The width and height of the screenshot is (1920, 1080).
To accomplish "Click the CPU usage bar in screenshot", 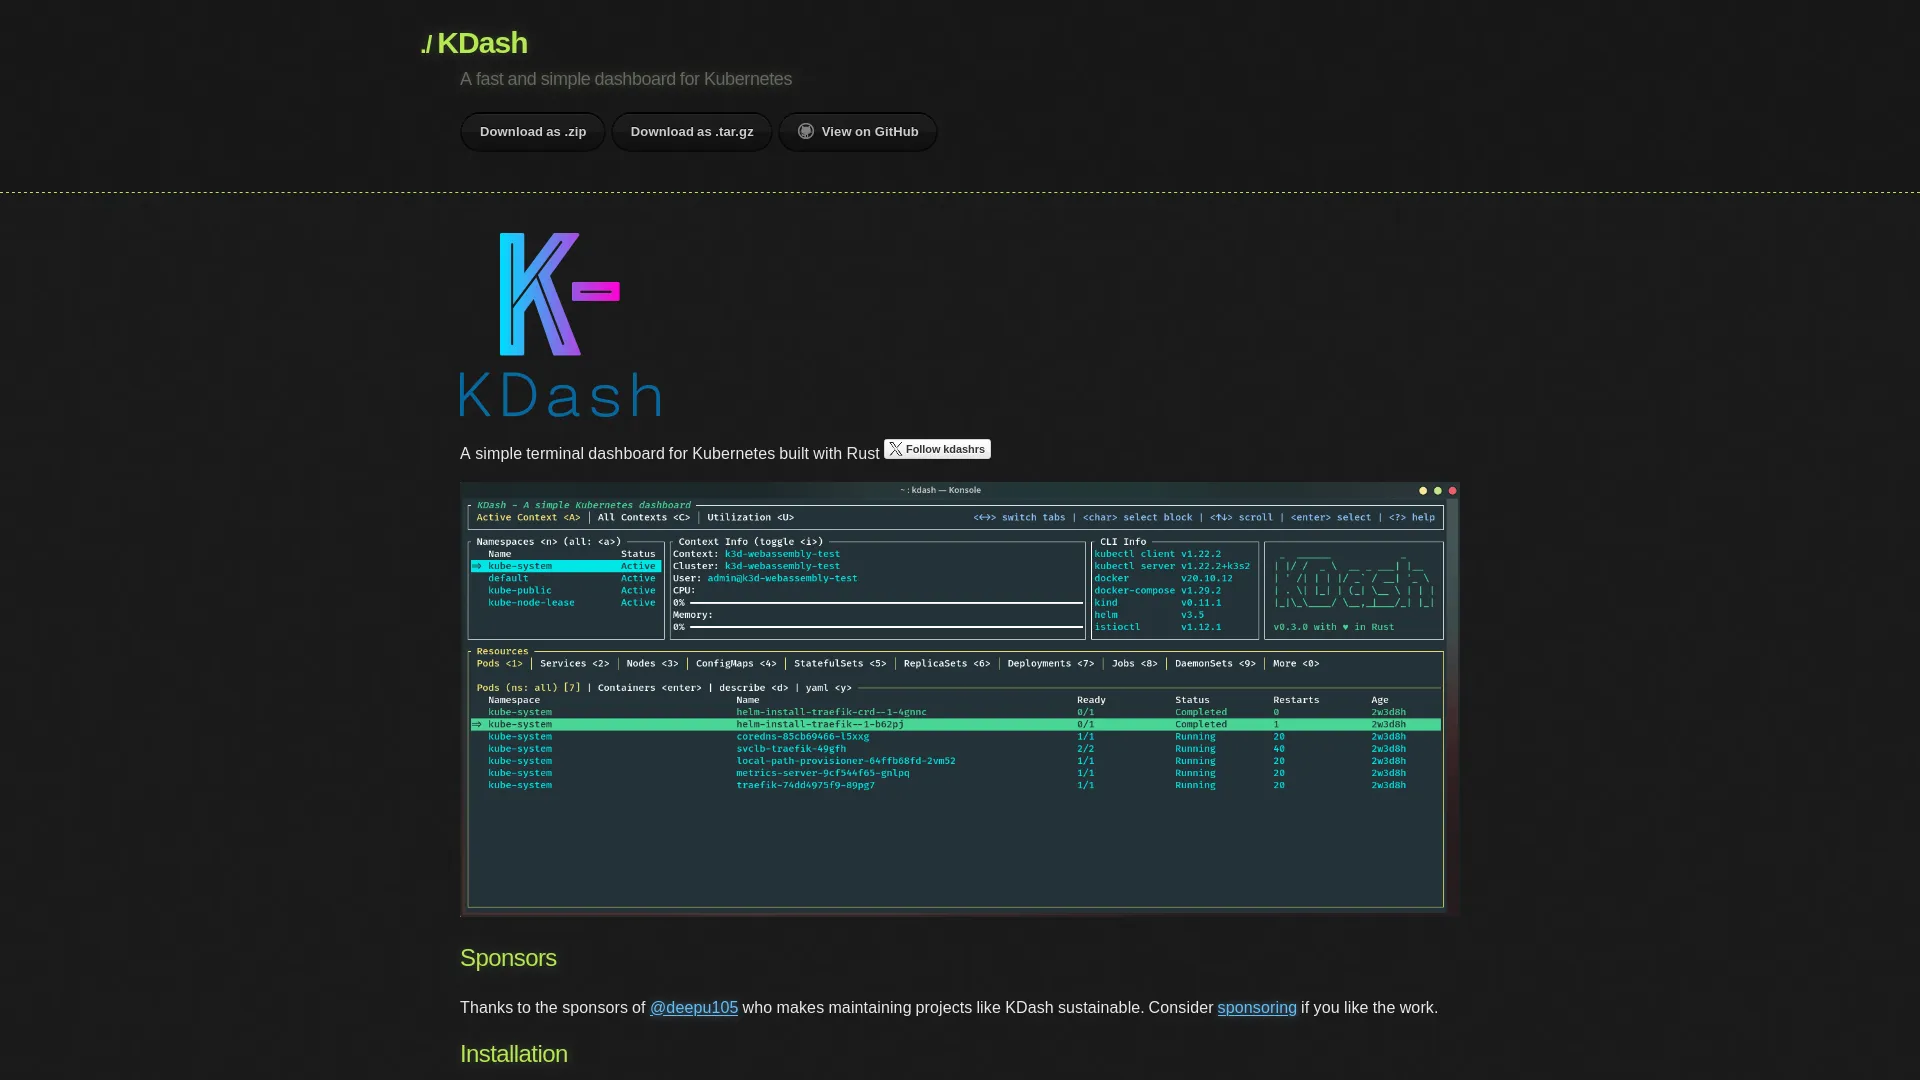I will tap(886, 603).
